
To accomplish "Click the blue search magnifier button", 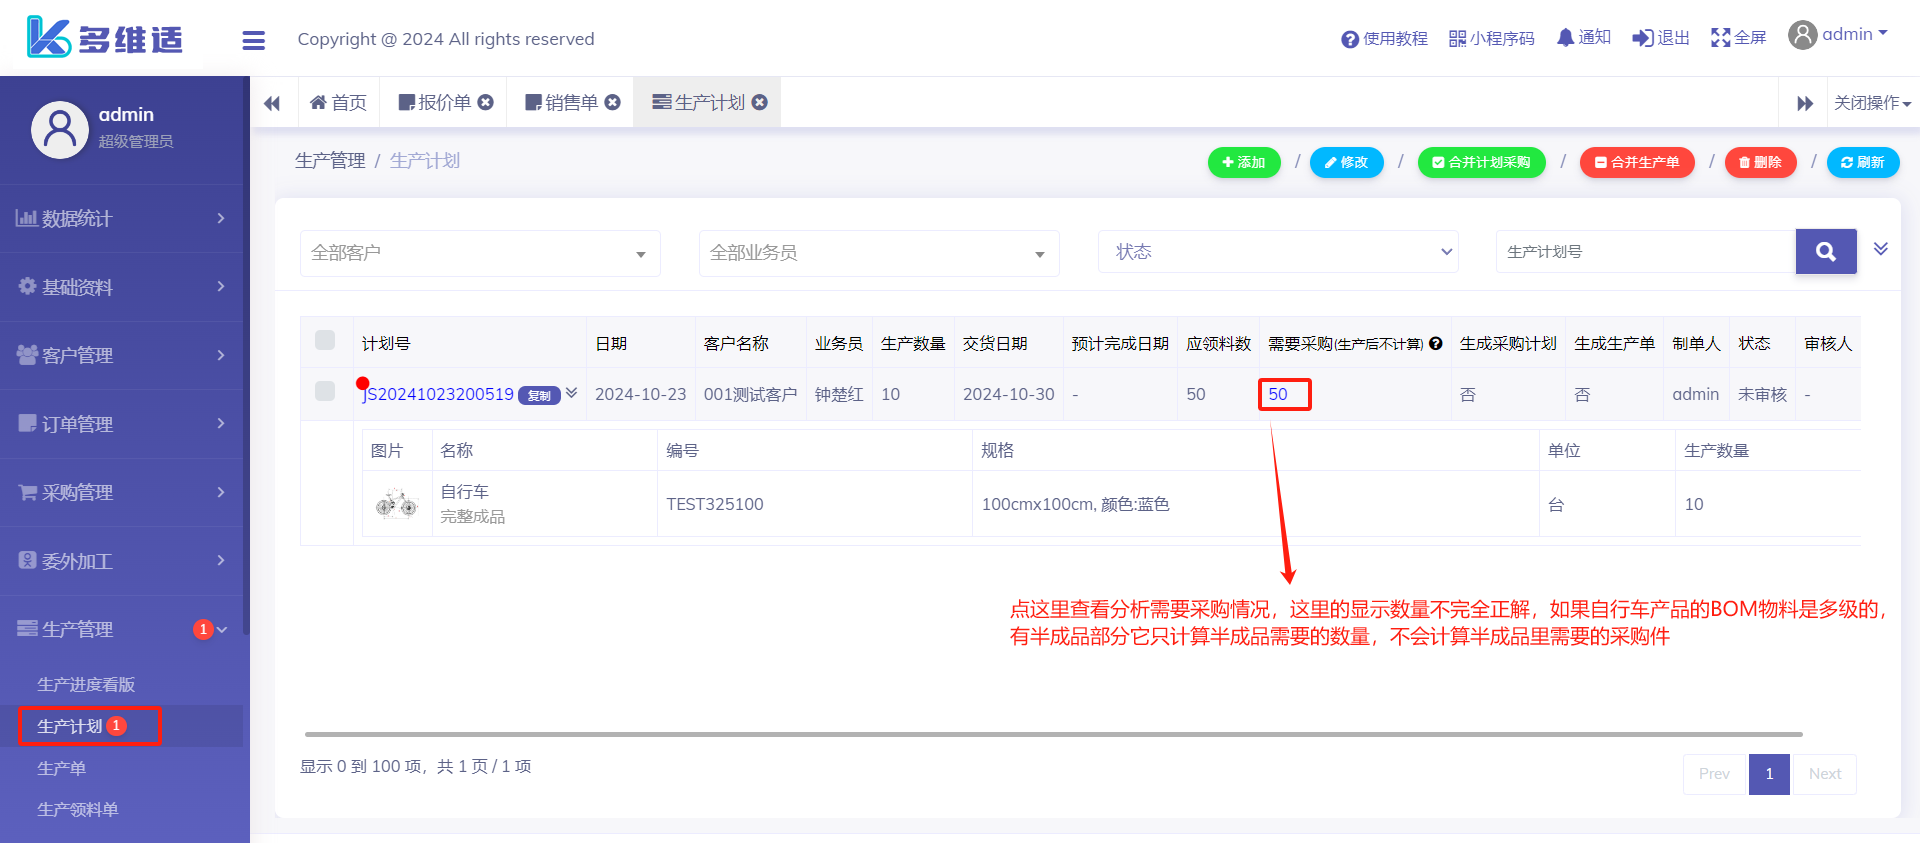I will click(x=1825, y=252).
